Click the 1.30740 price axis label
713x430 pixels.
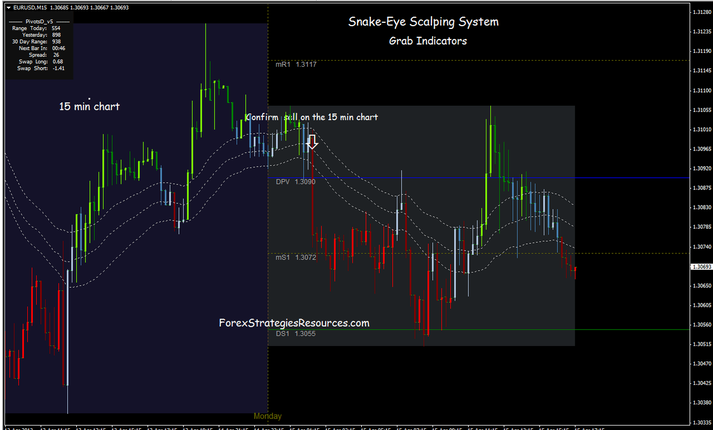click(702, 247)
